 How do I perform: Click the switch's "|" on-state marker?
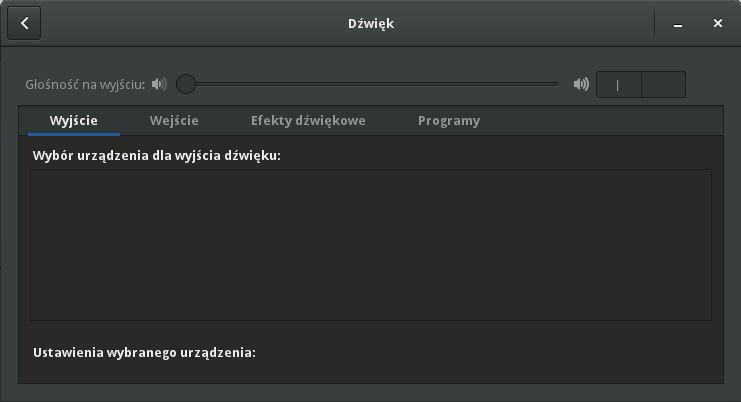(618, 84)
